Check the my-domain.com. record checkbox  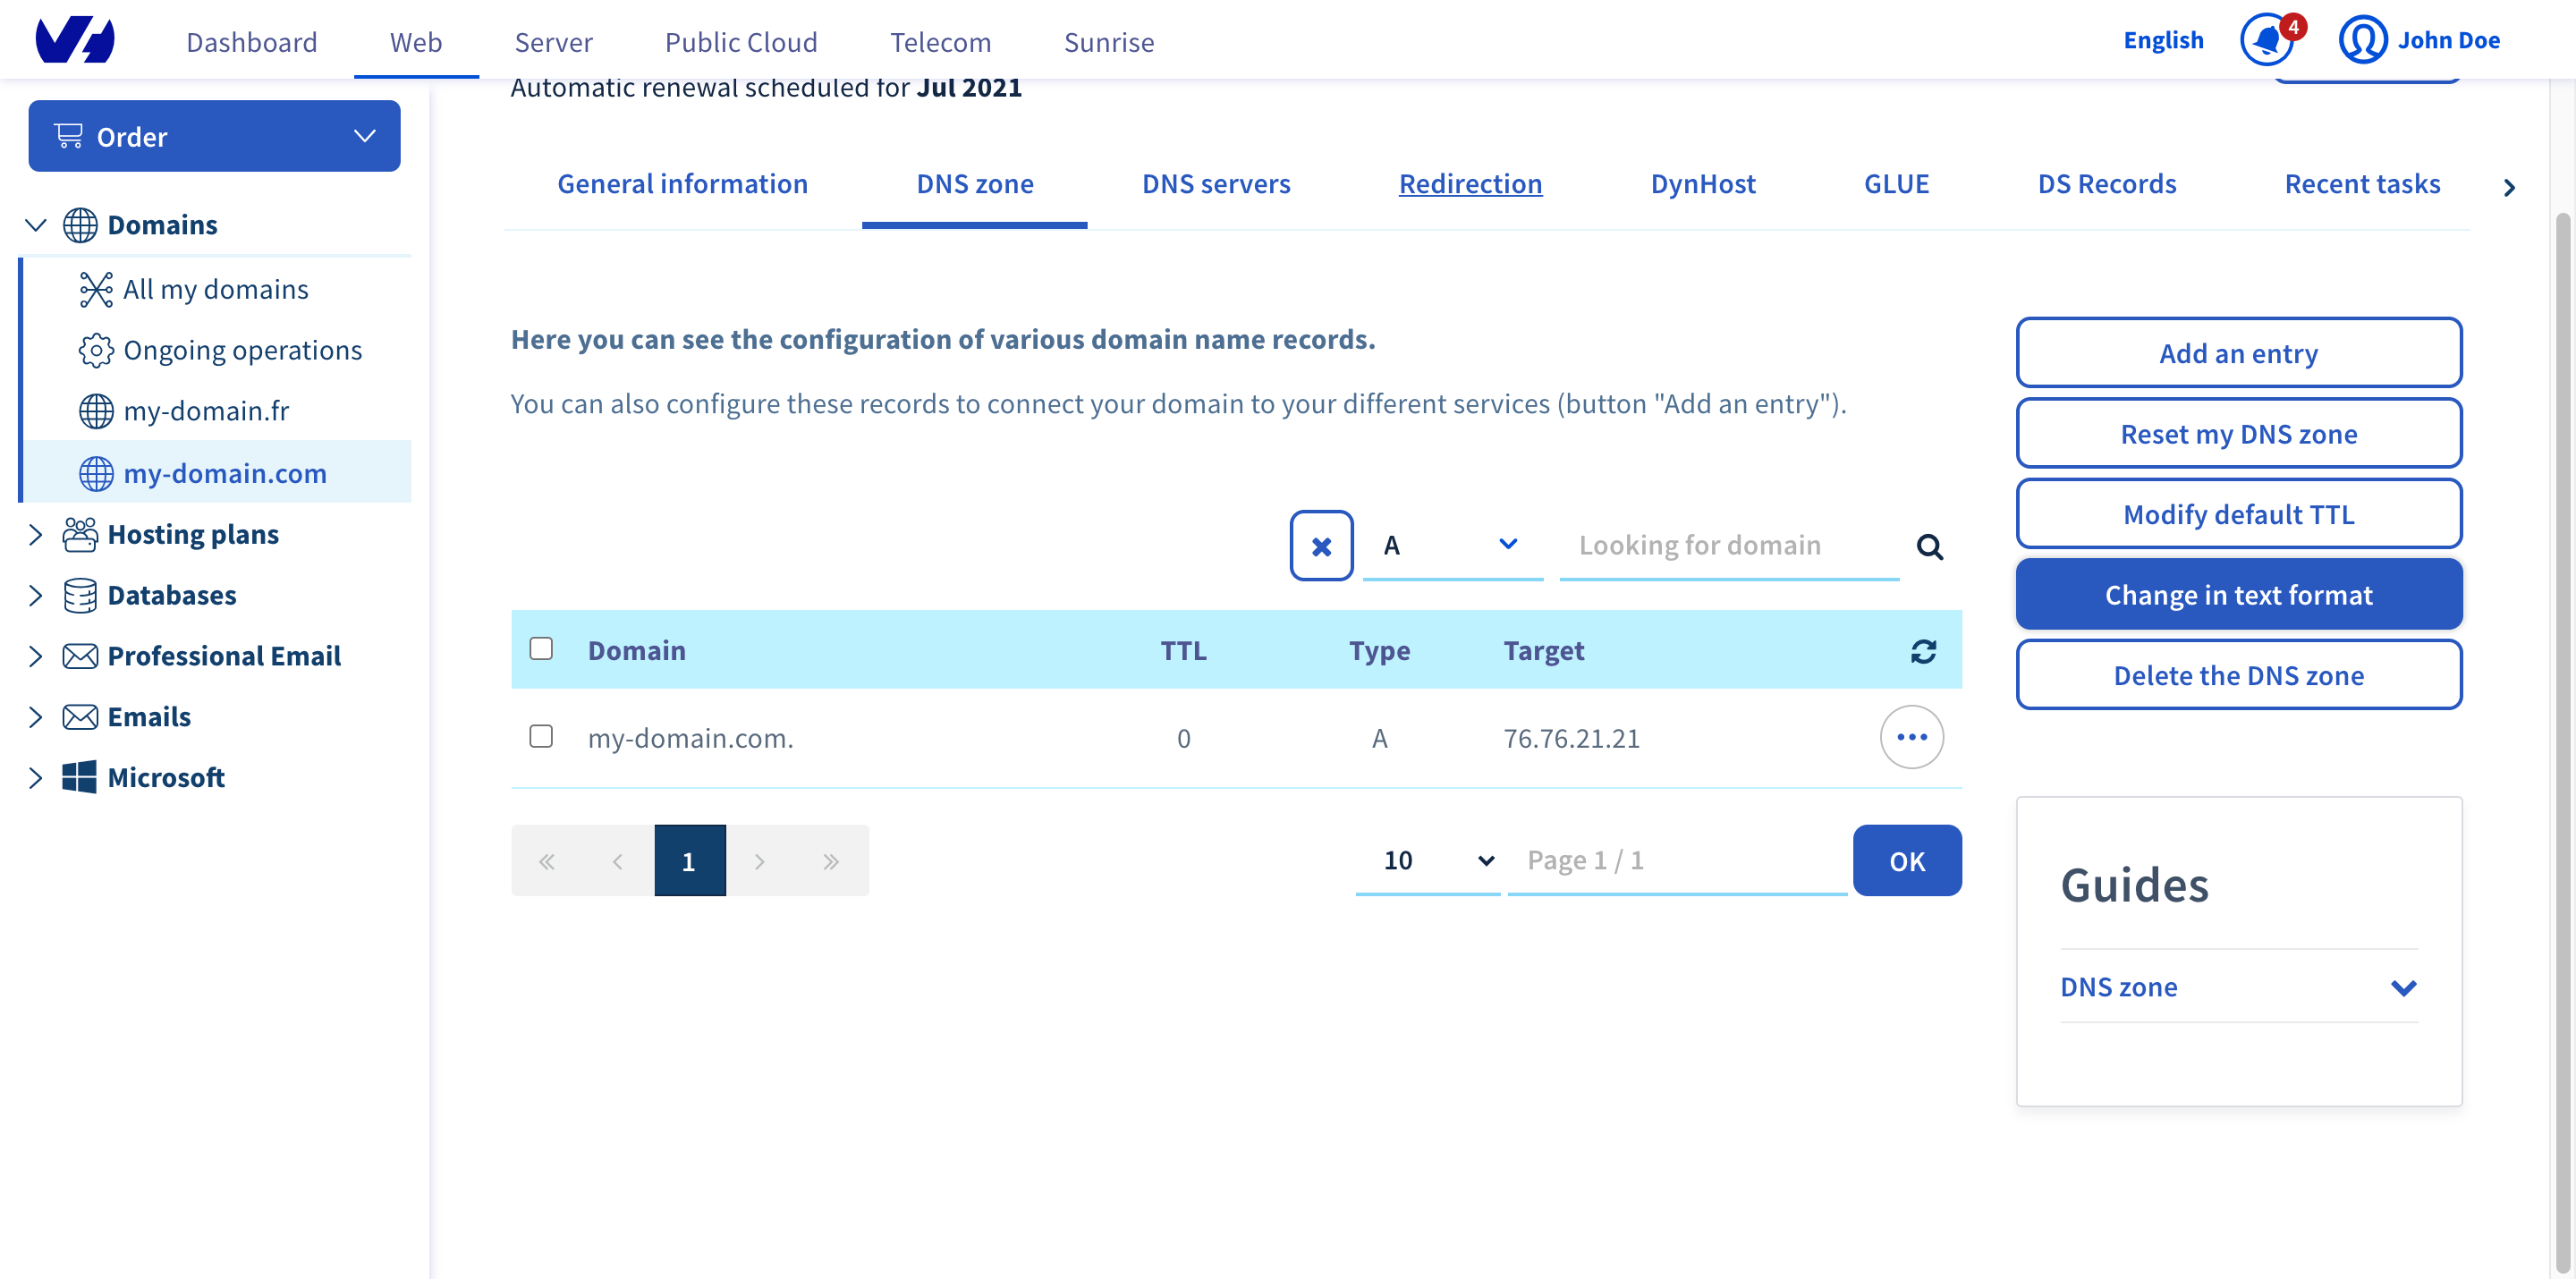(x=541, y=737)
